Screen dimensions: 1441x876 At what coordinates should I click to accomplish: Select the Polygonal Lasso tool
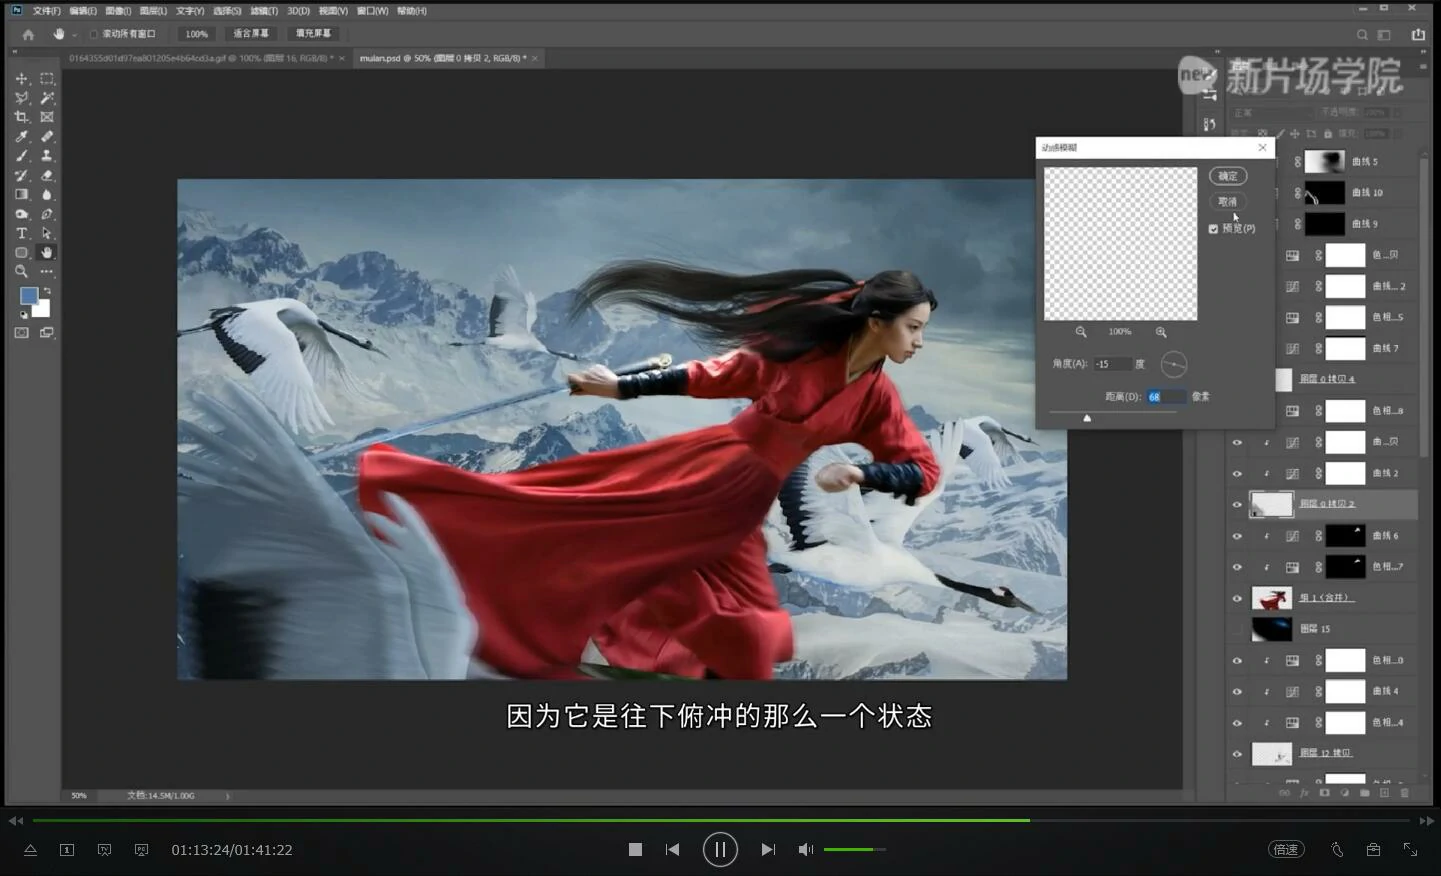(21, 98)
